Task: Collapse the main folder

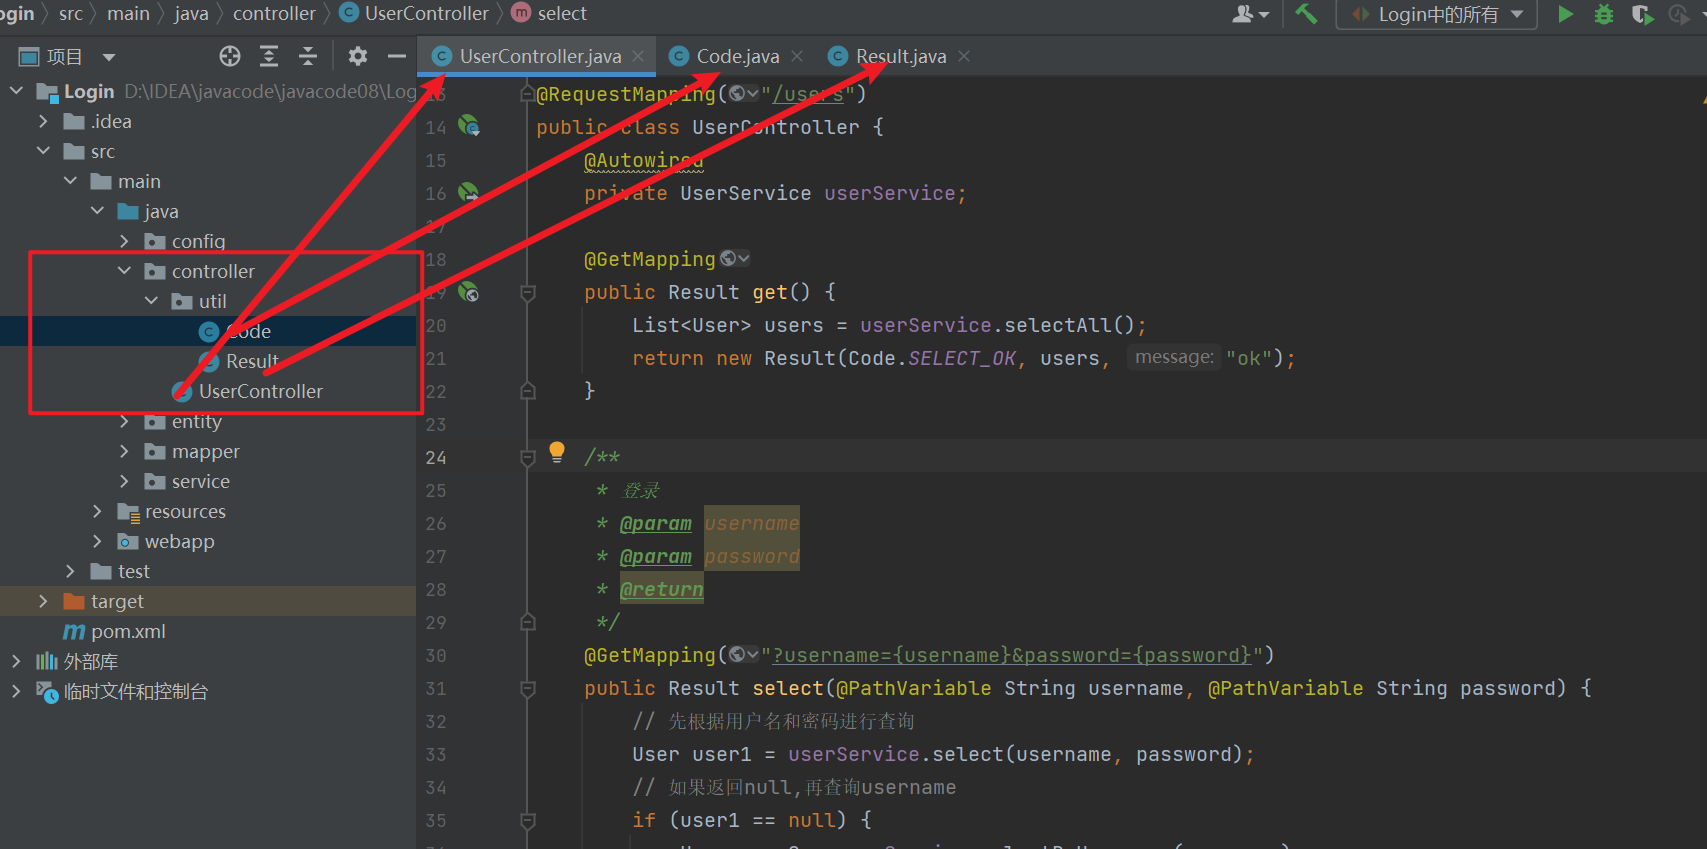Action: pos(70,181)
